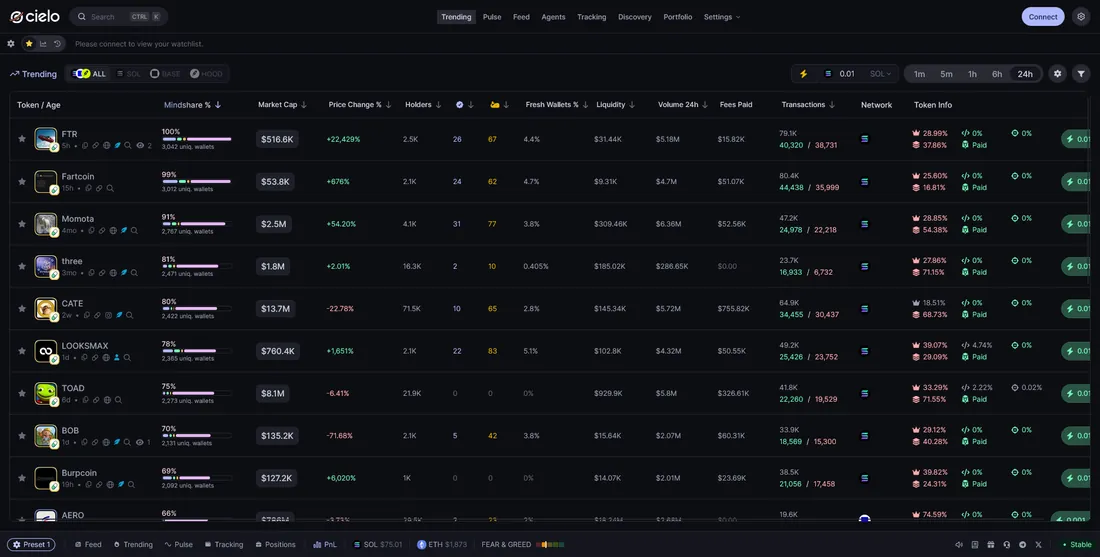Click the search icon in TOAD row
Image resolution: width=1100 pixels, height=557 pixels.
point(118,400)
